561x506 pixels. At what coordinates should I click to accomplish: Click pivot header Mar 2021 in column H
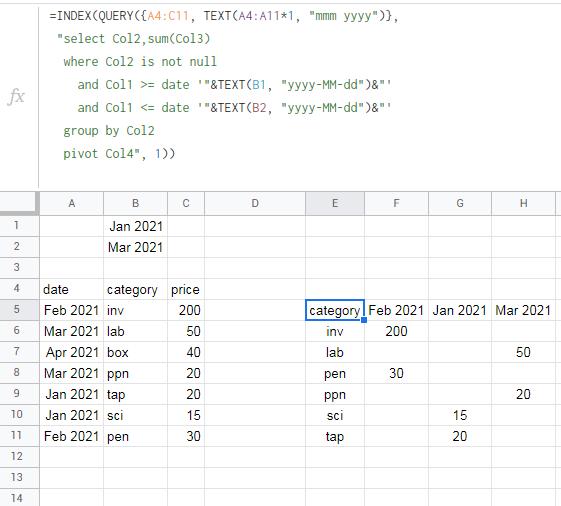[523, 310]
